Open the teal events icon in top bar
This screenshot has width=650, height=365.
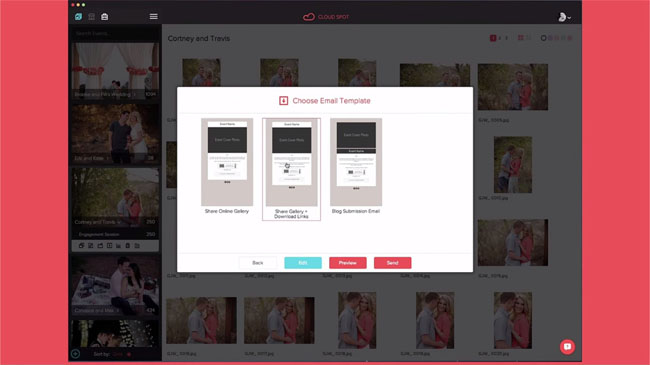(x=78, y=17)
